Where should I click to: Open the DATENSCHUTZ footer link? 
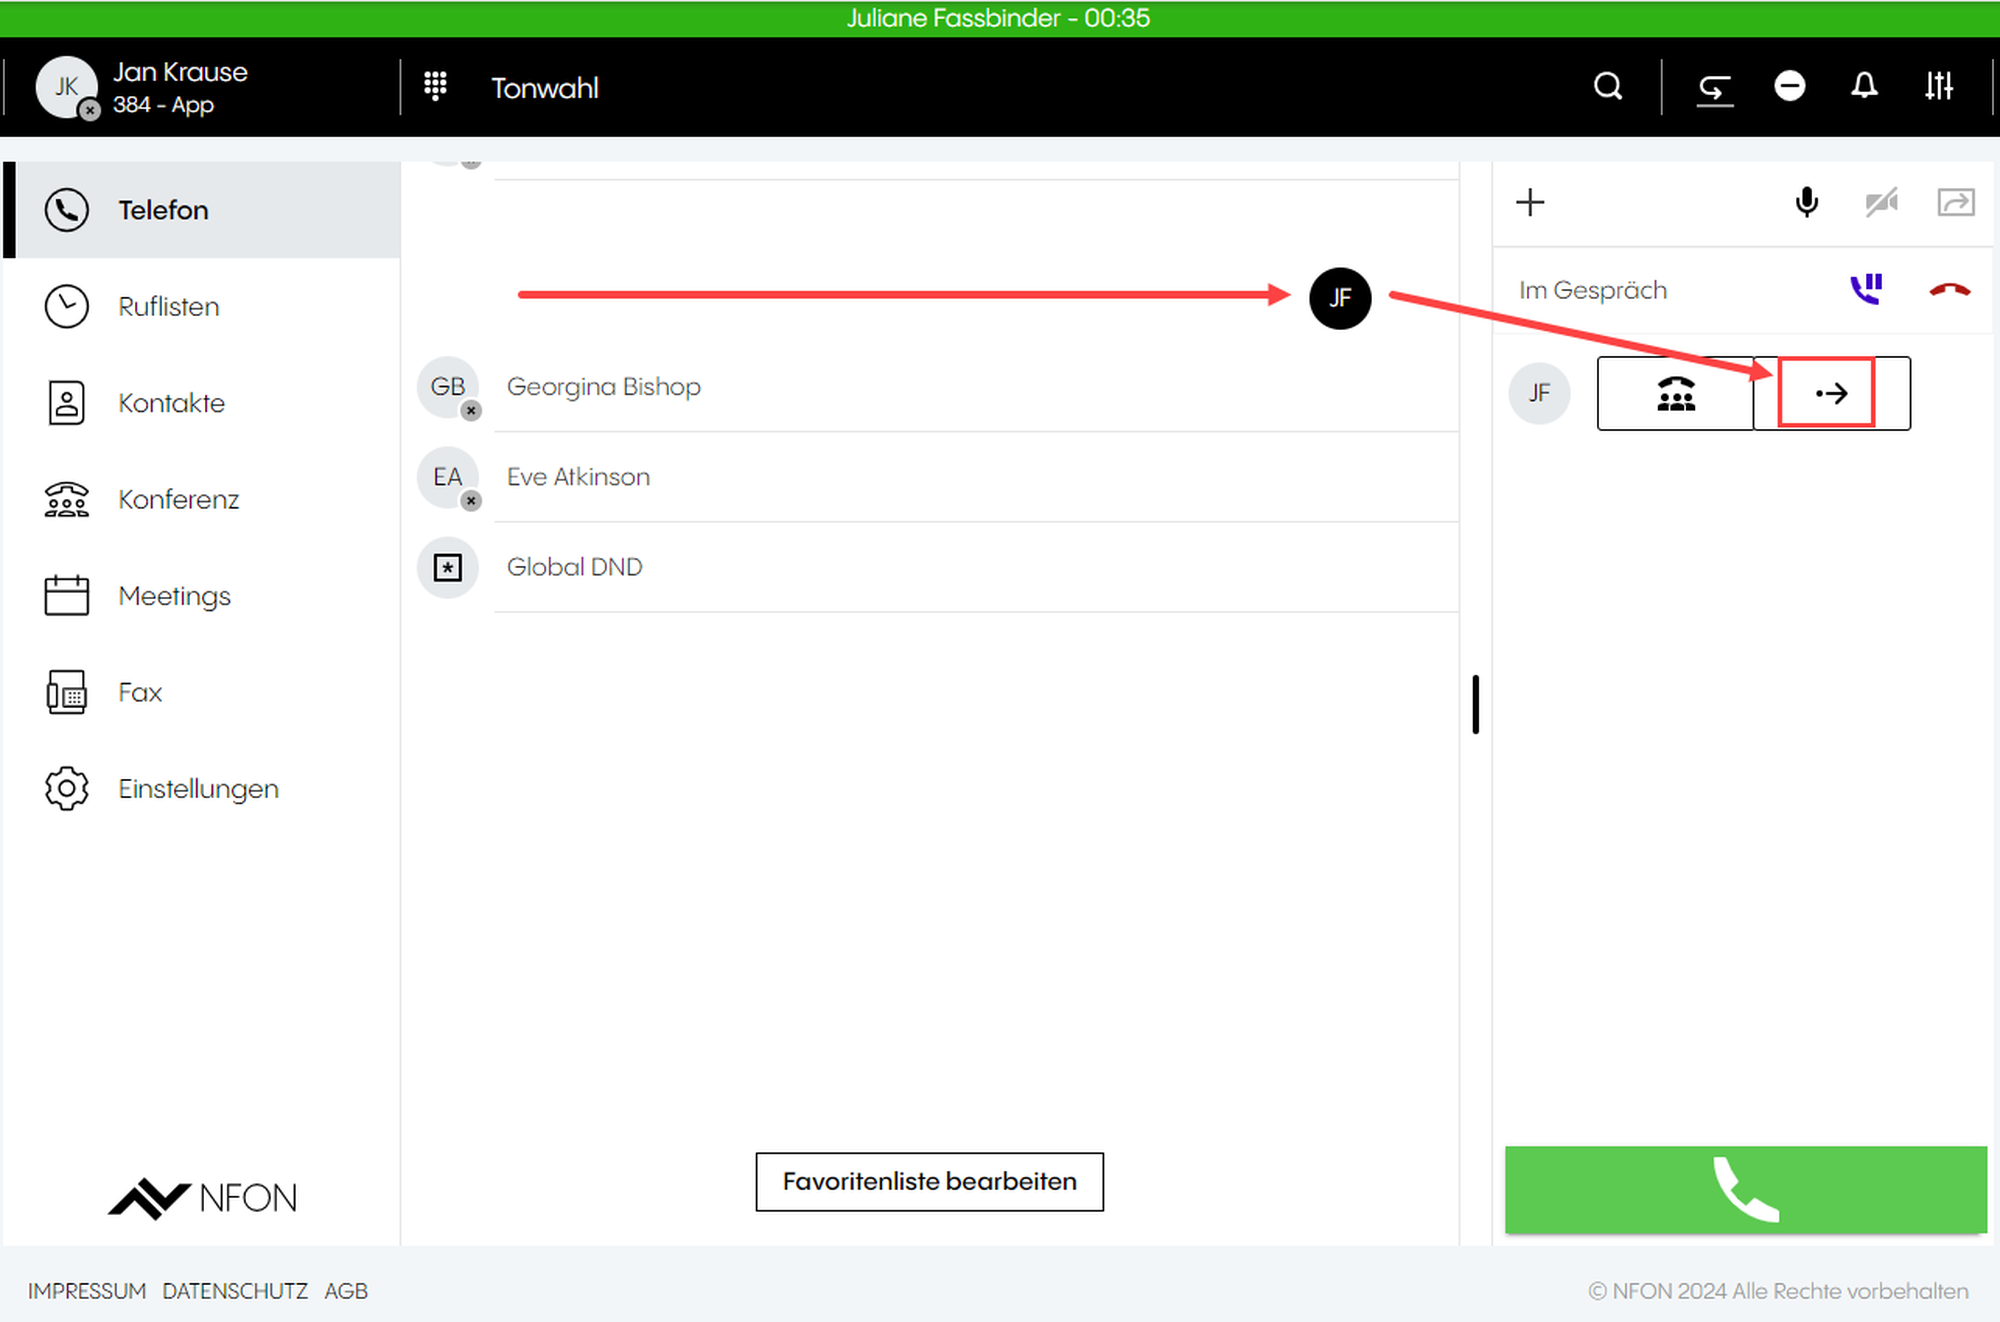pos(235,1291)
